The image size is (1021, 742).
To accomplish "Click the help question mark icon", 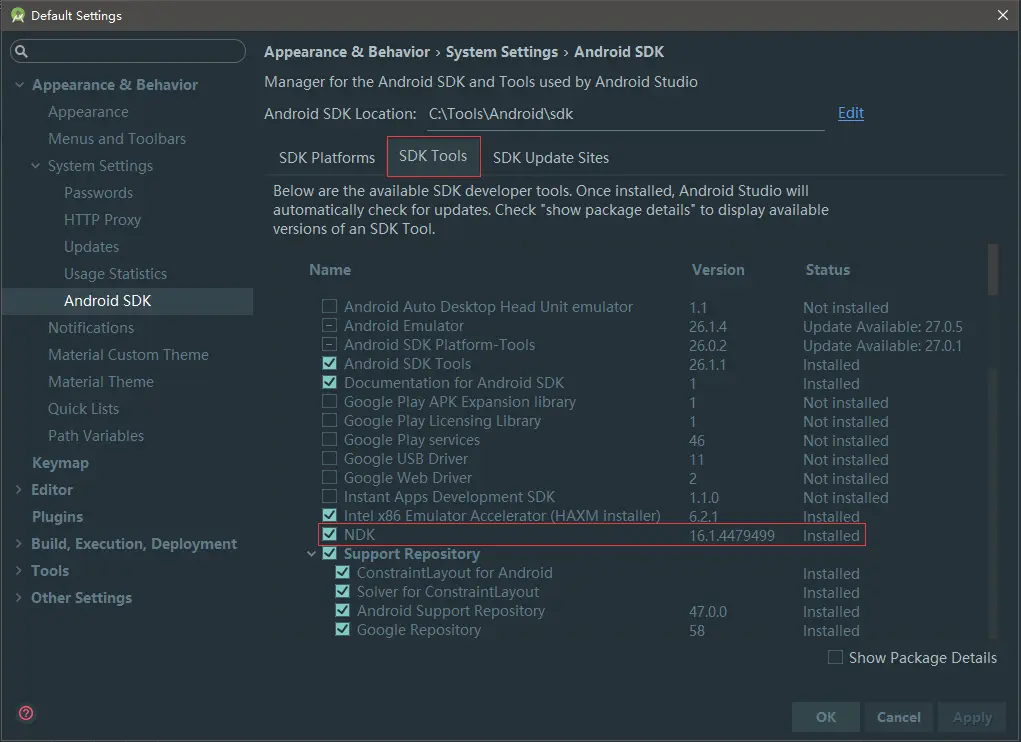I will tap(26, 713).
